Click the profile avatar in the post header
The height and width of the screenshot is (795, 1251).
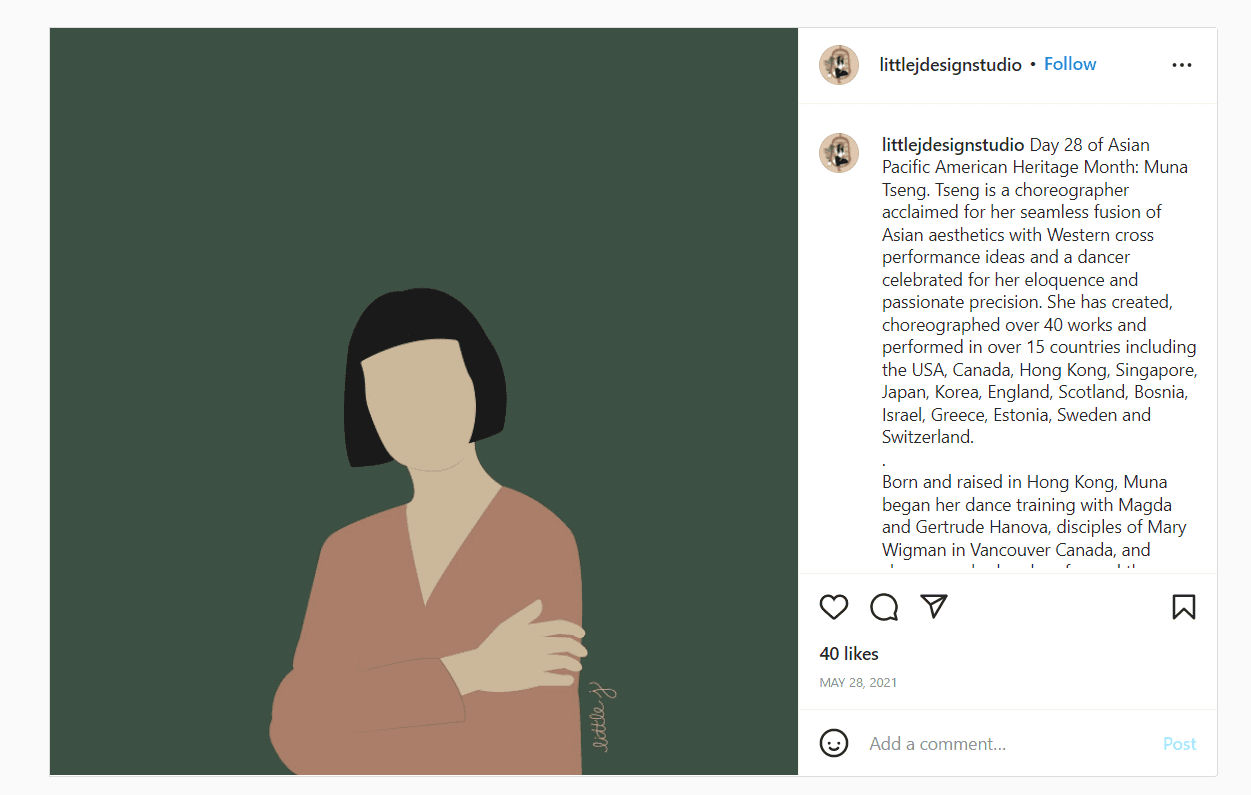(x=839, y=65)
